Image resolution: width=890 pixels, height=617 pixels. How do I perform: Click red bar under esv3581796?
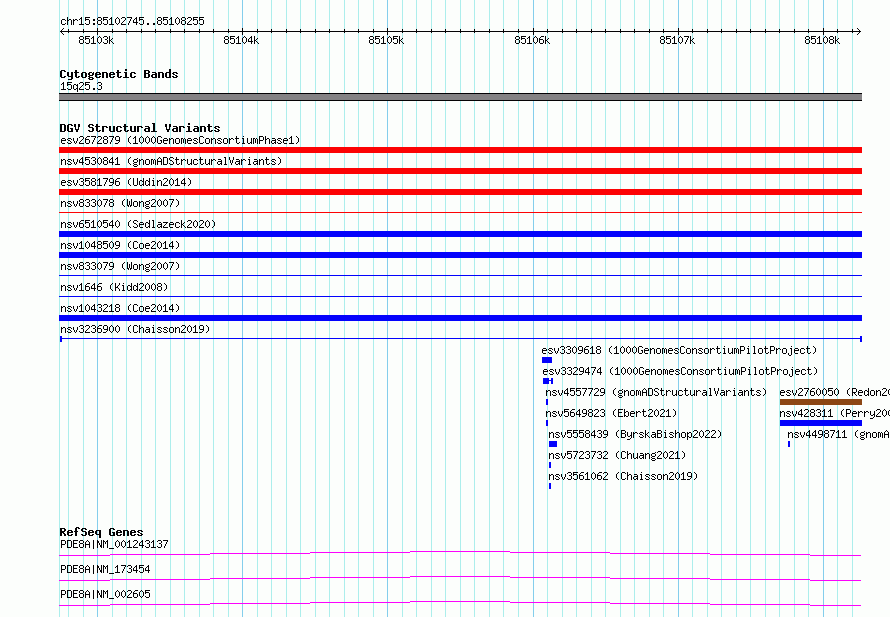pyautogui.click(x=460, y=192)
